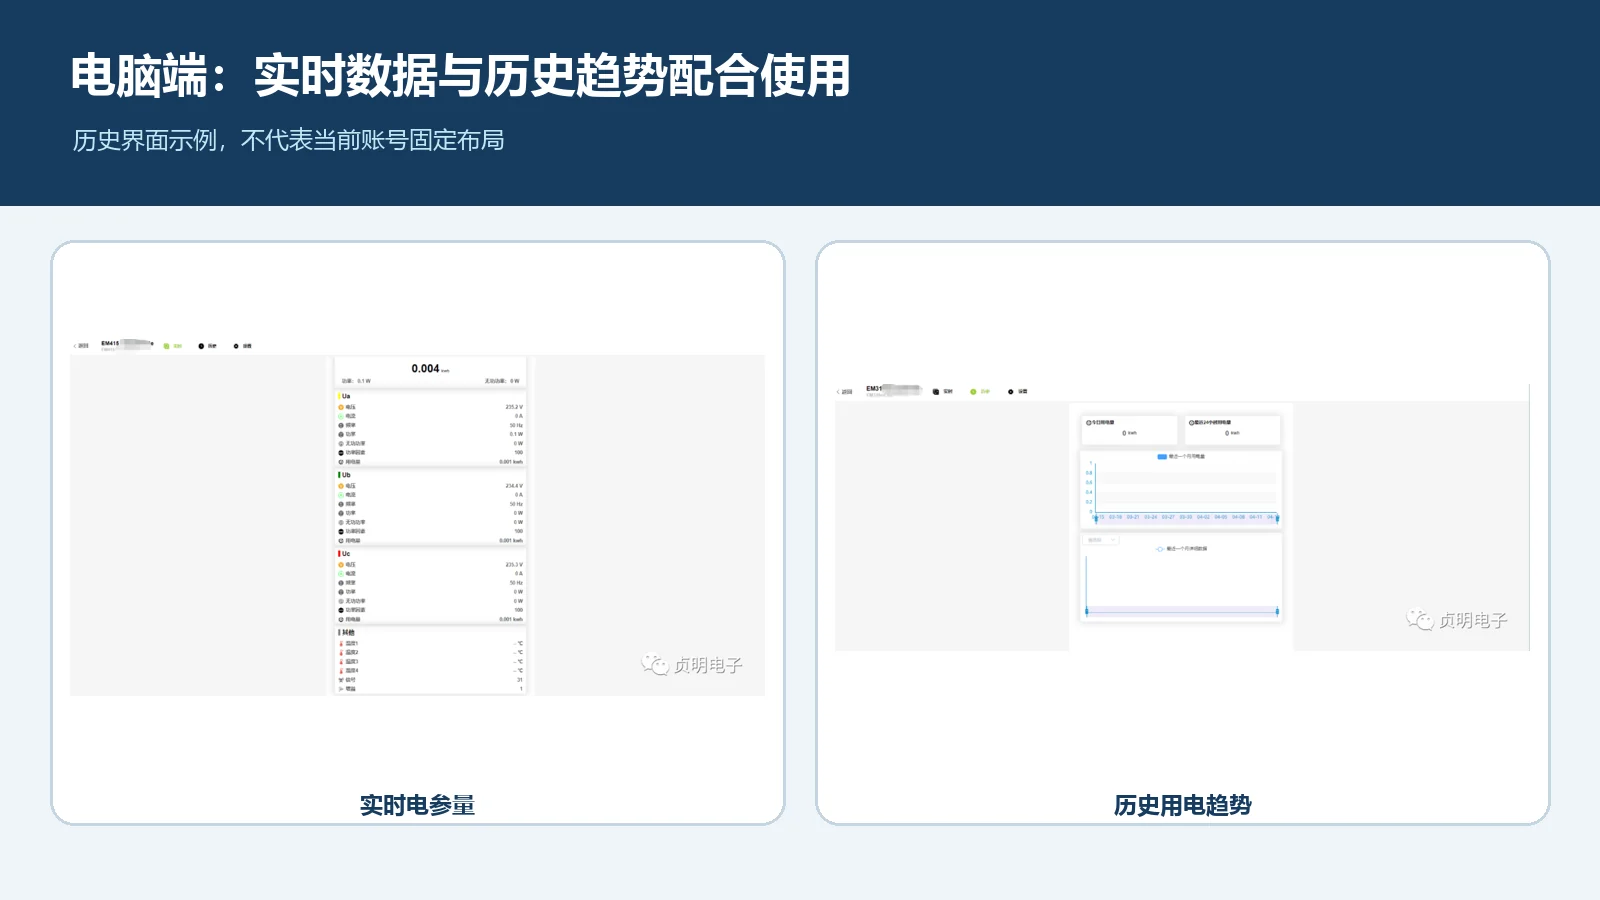Click the orange 电压 icon under Ub
Screen dimensions: 1600x900
[x=341, y=486]
